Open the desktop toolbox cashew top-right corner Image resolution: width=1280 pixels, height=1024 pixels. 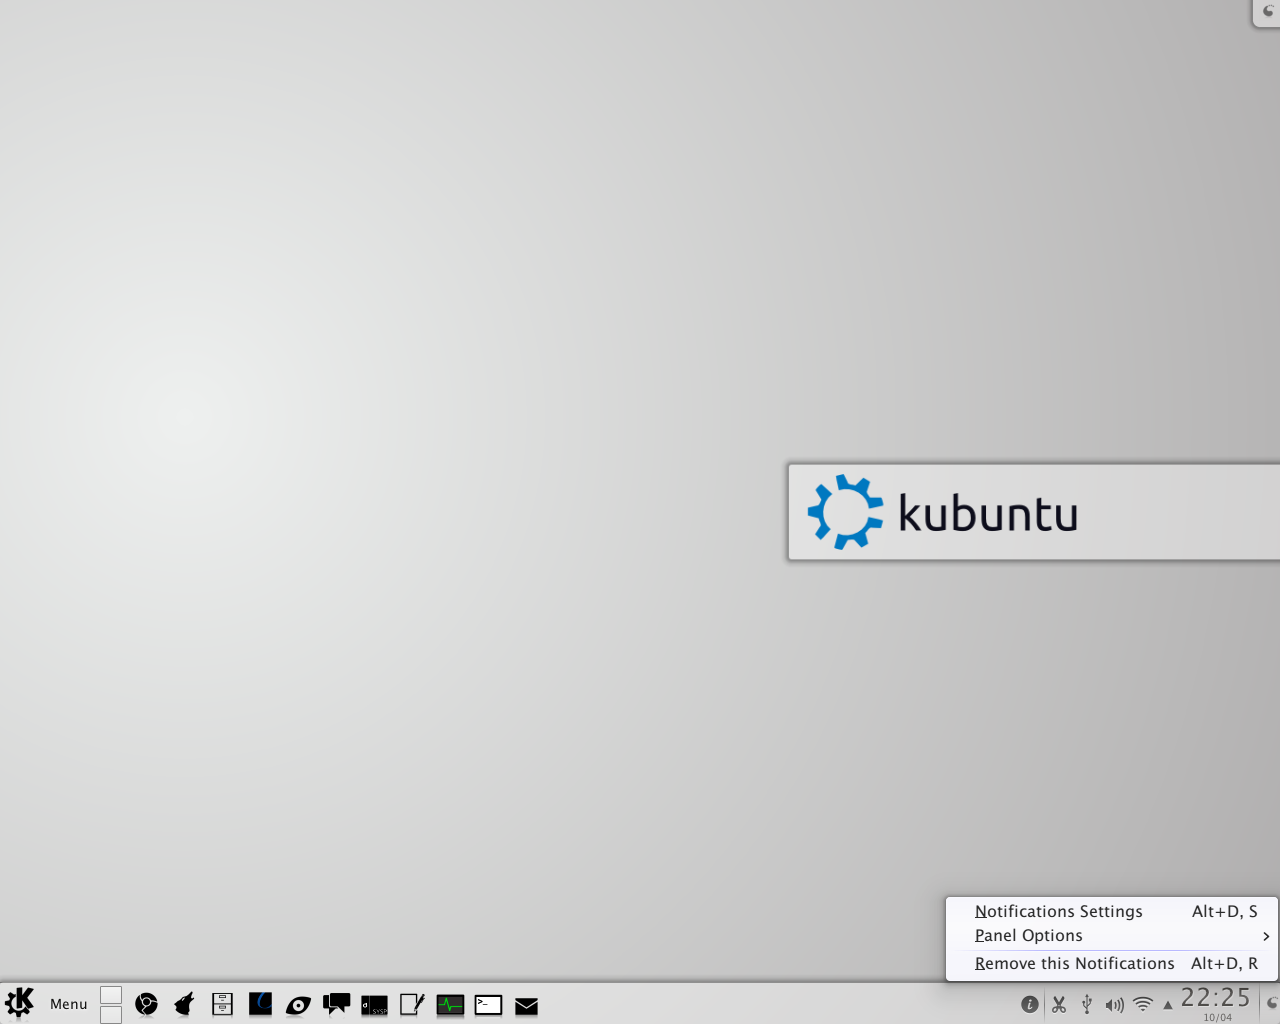coord(1267,12)
